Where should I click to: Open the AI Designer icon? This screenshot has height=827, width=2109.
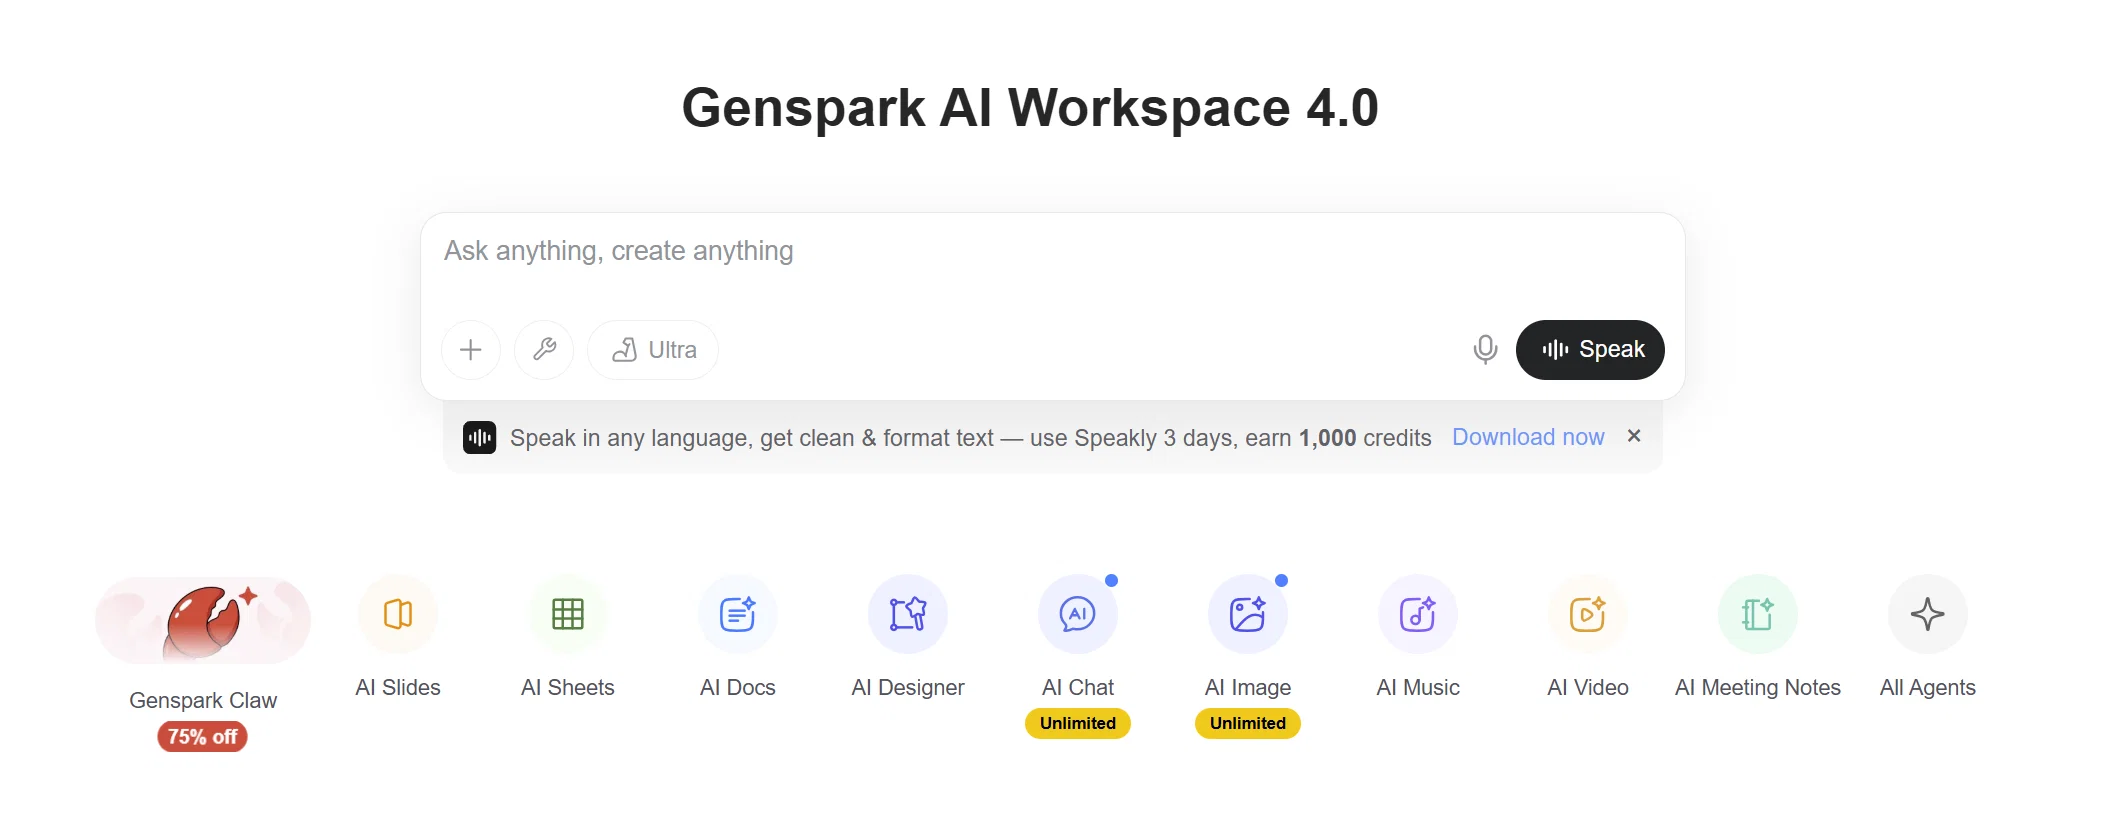[908, 614]
